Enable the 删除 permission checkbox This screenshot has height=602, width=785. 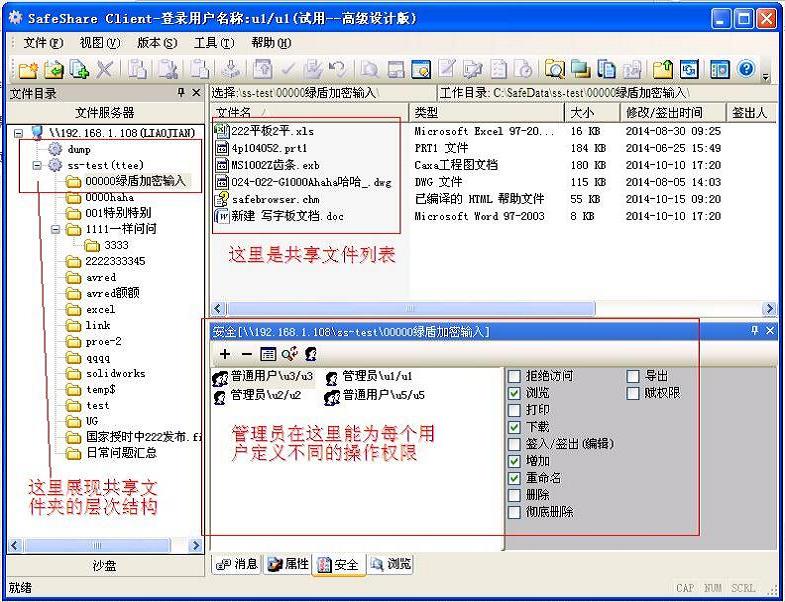(x=514, y=495)
